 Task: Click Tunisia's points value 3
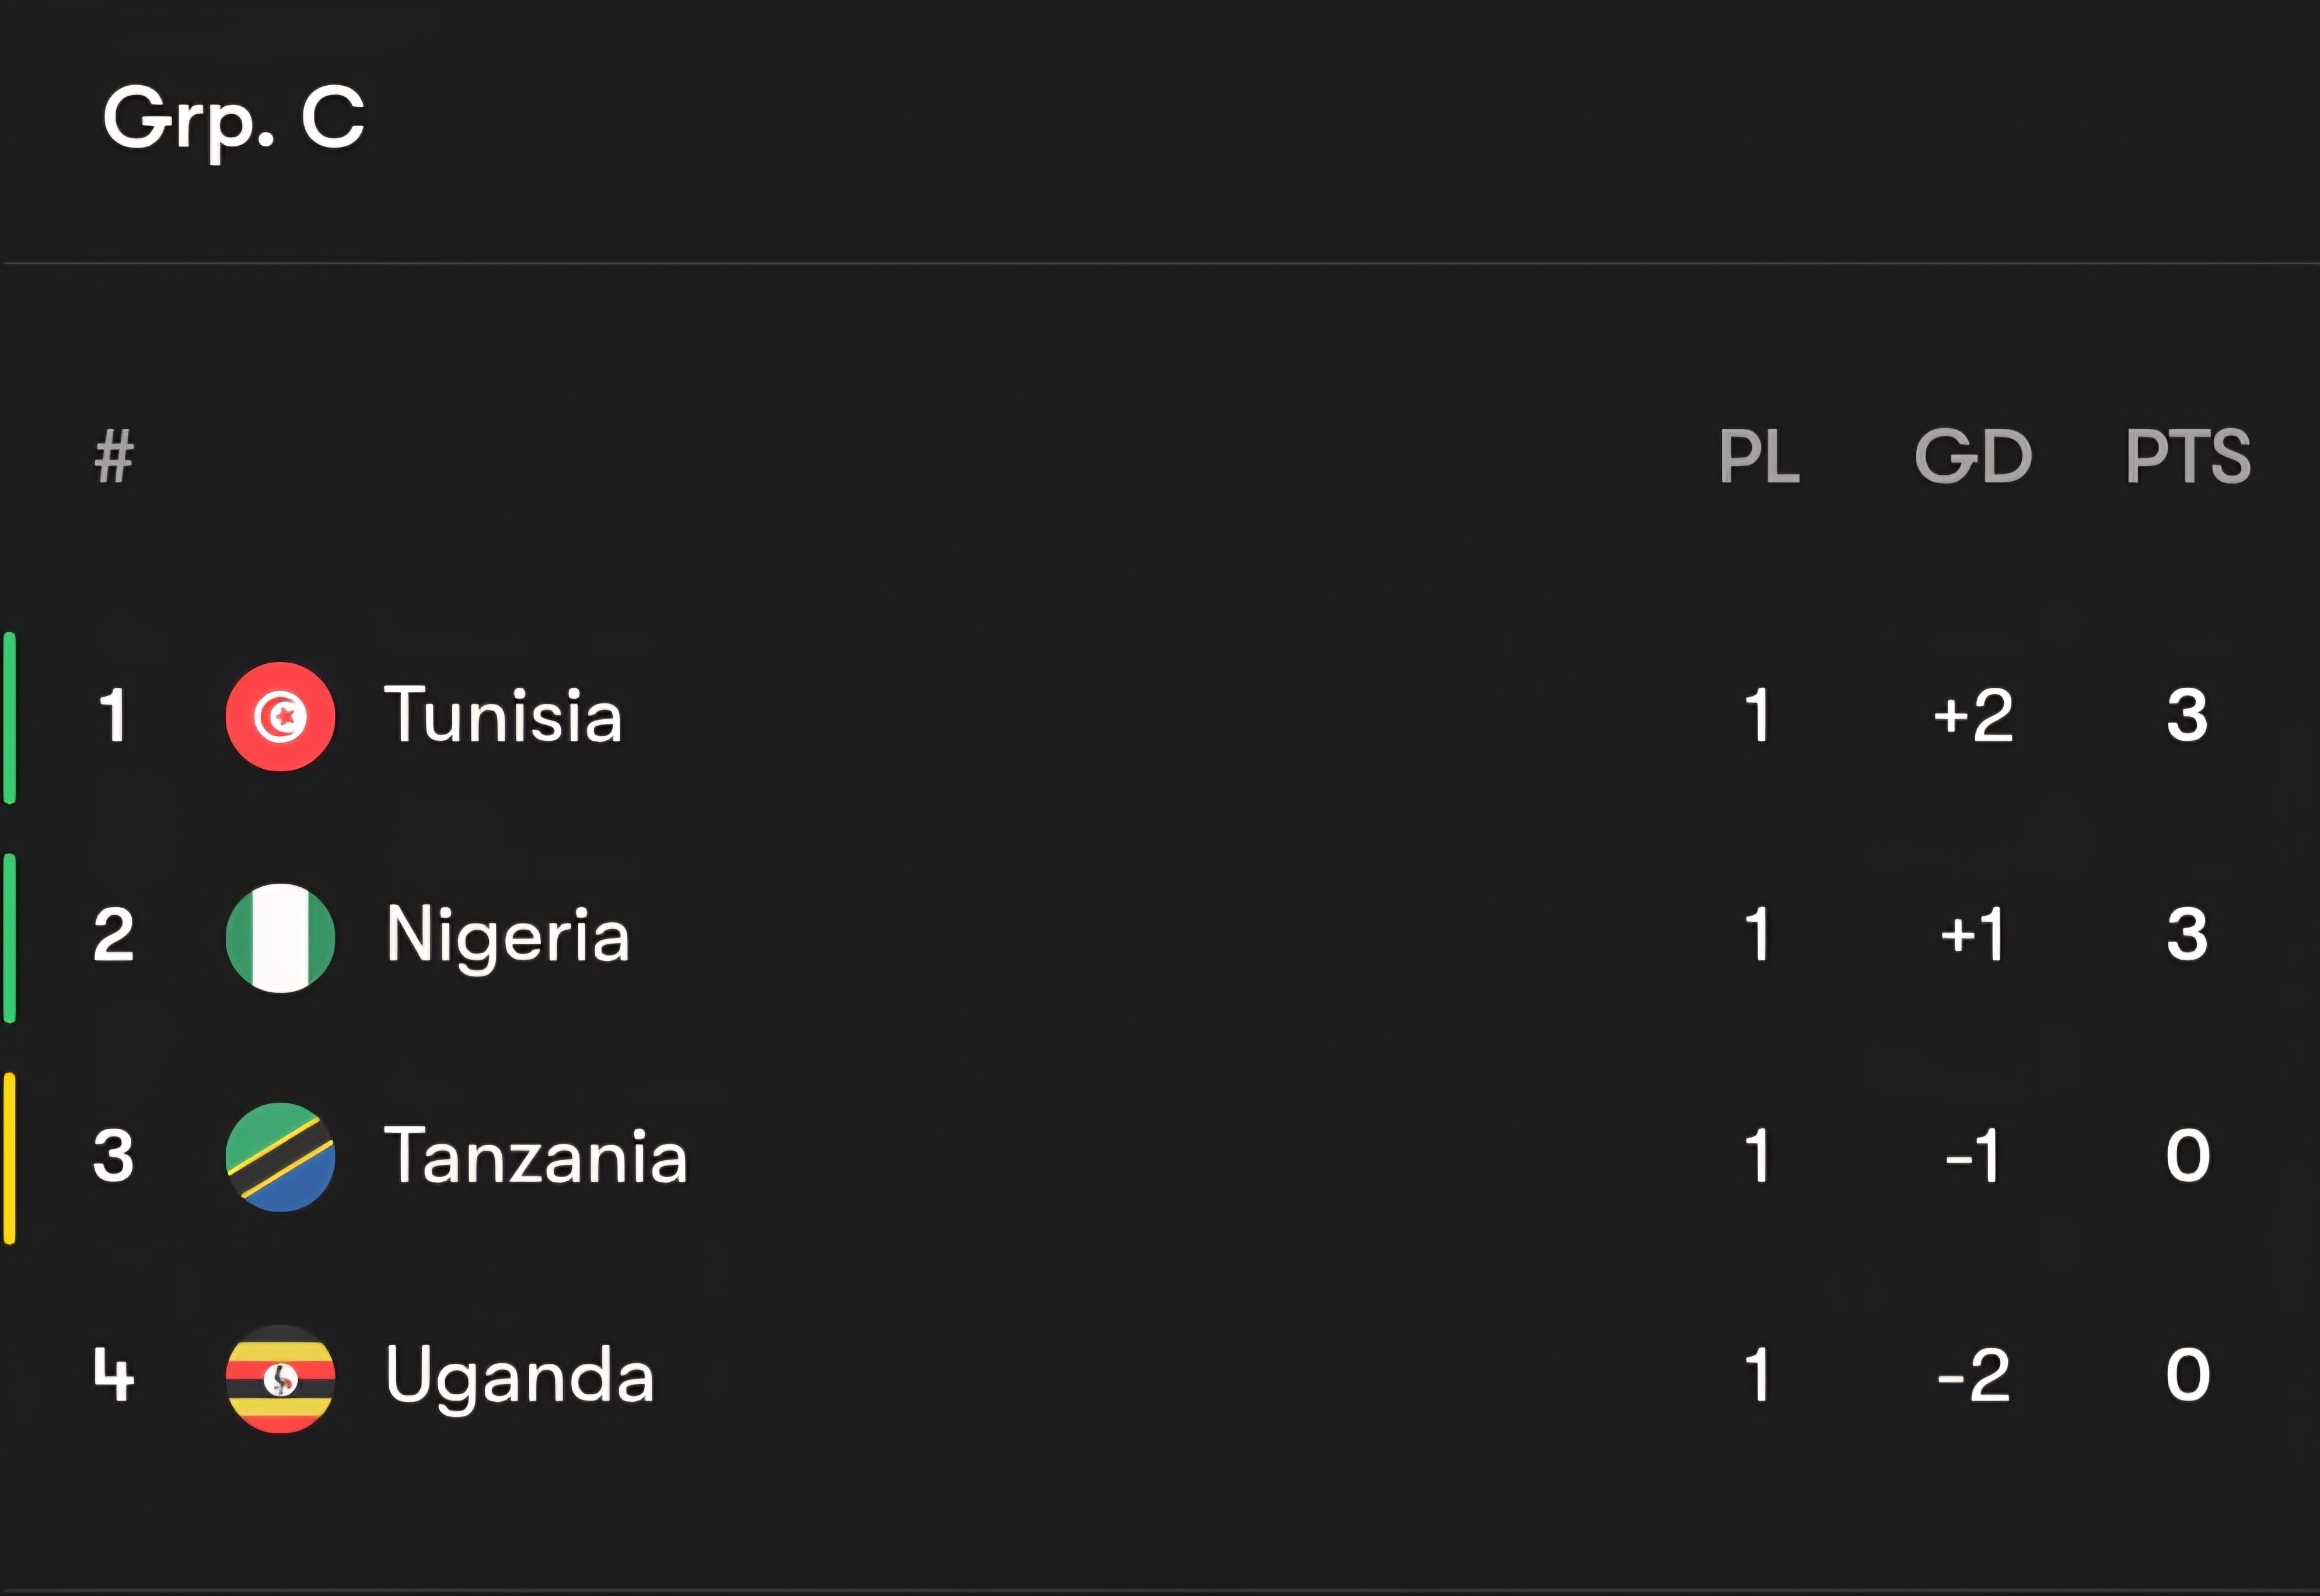pos(2187,716)
